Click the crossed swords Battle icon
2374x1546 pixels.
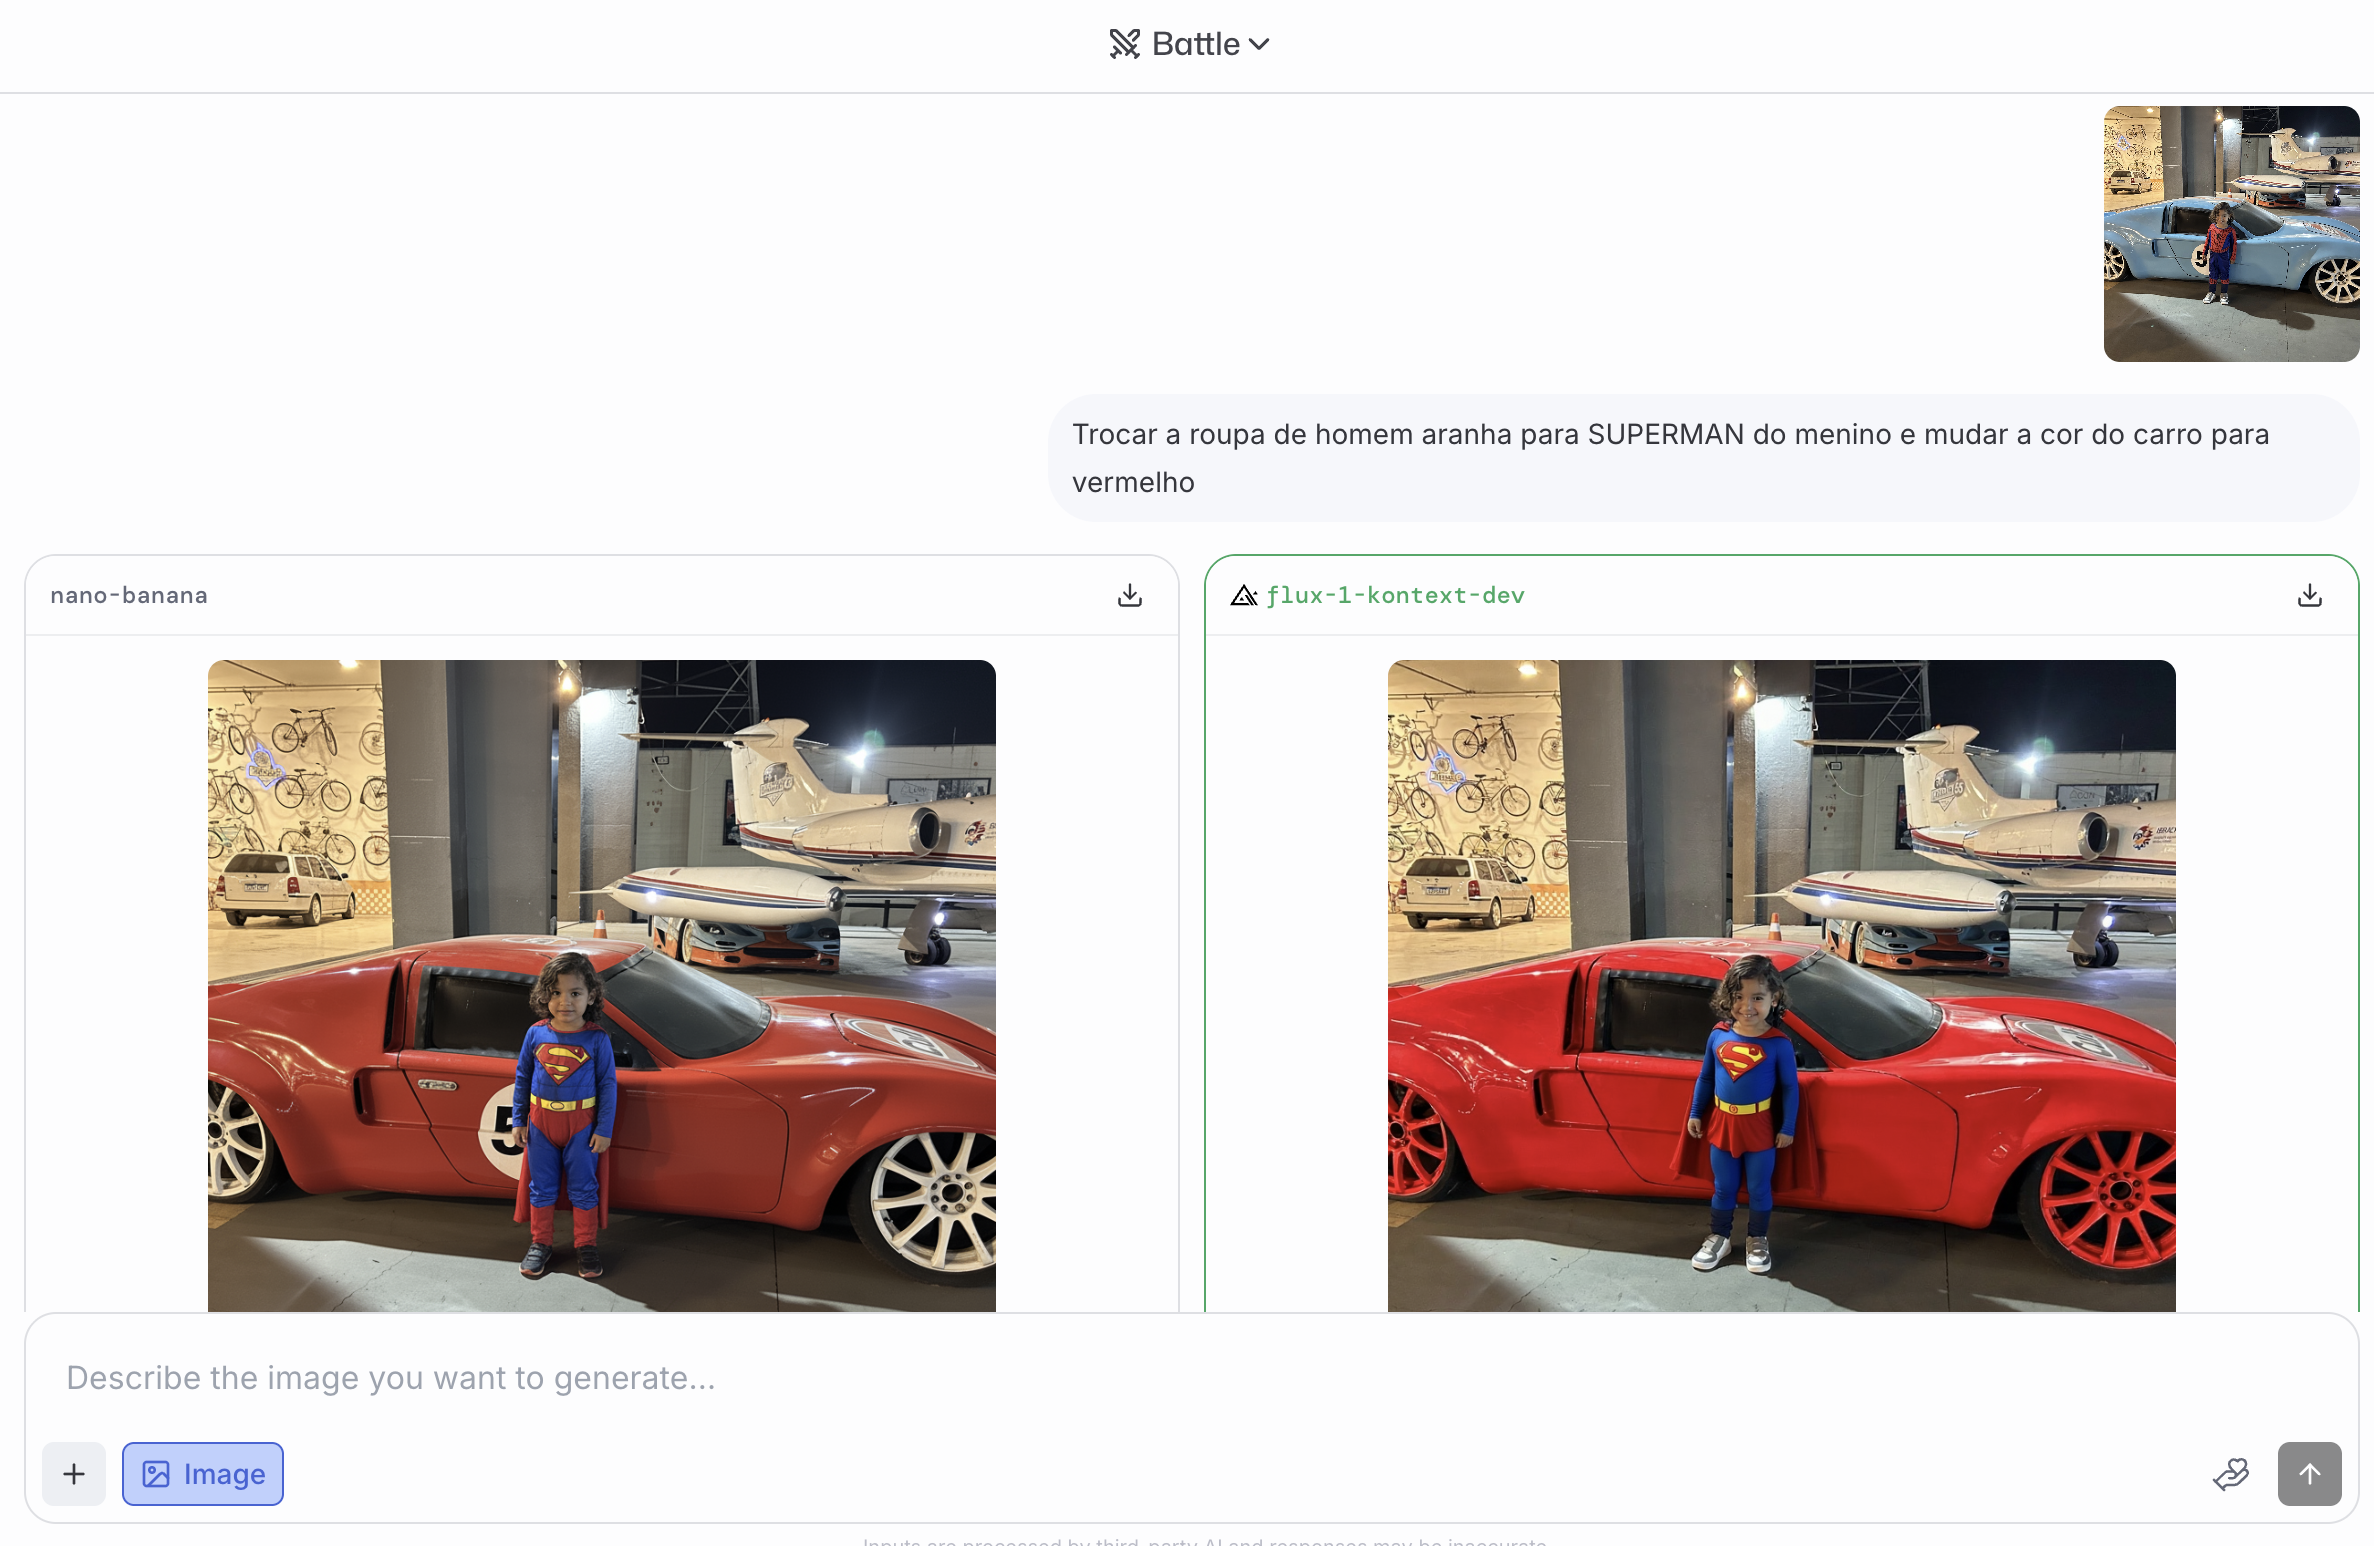(x=1124, y=44)
